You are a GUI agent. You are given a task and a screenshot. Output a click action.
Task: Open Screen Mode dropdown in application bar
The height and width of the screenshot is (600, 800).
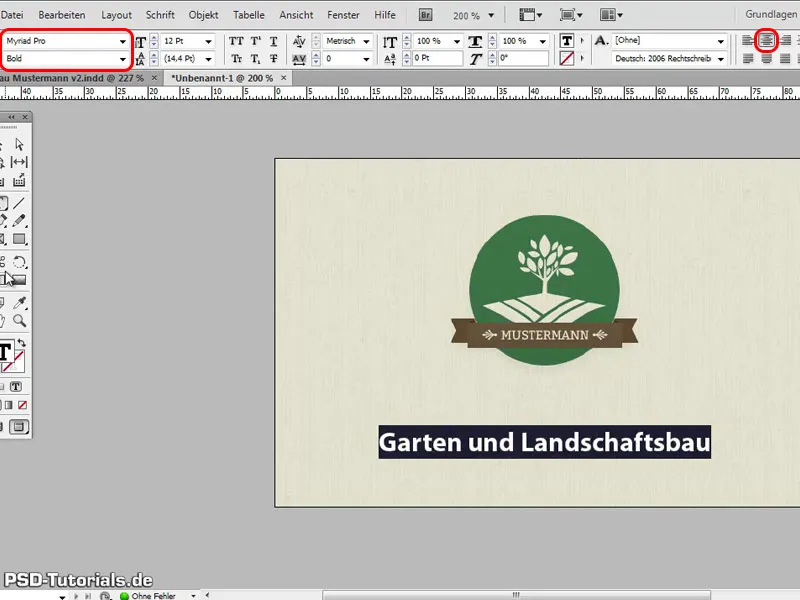tap(571, 15)
